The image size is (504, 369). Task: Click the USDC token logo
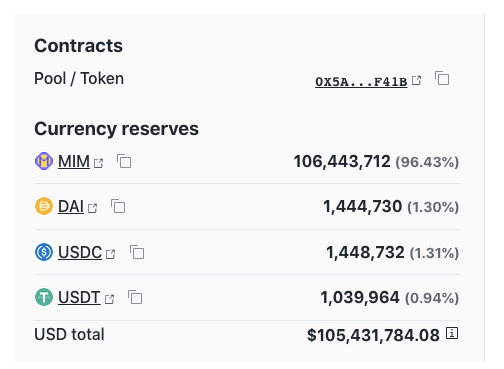click(44, 252)
